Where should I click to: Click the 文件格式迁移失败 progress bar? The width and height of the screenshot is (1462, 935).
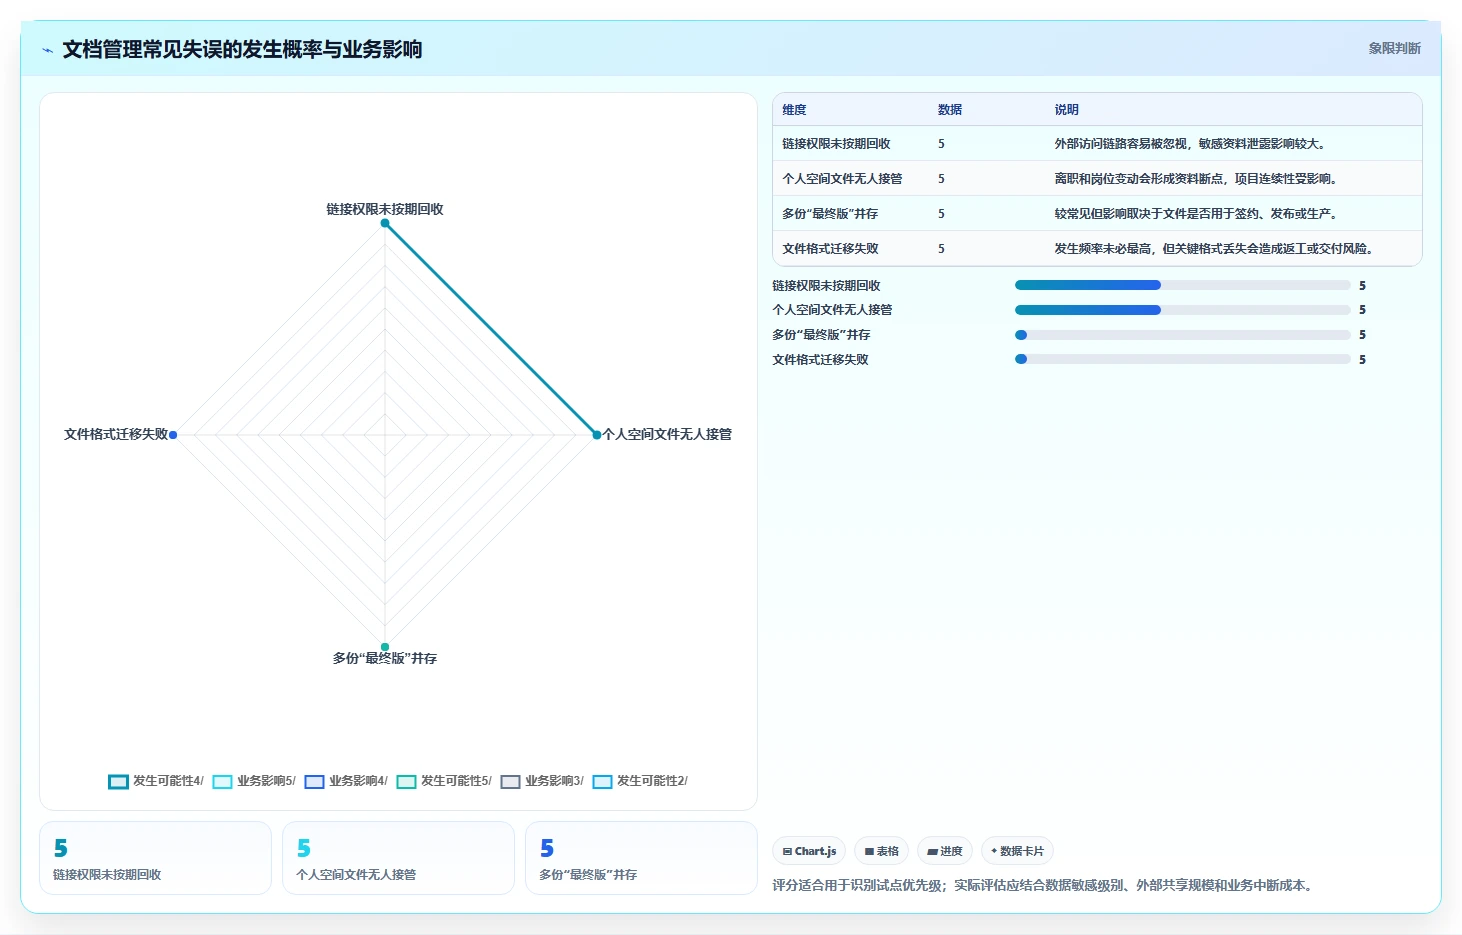1182,359
